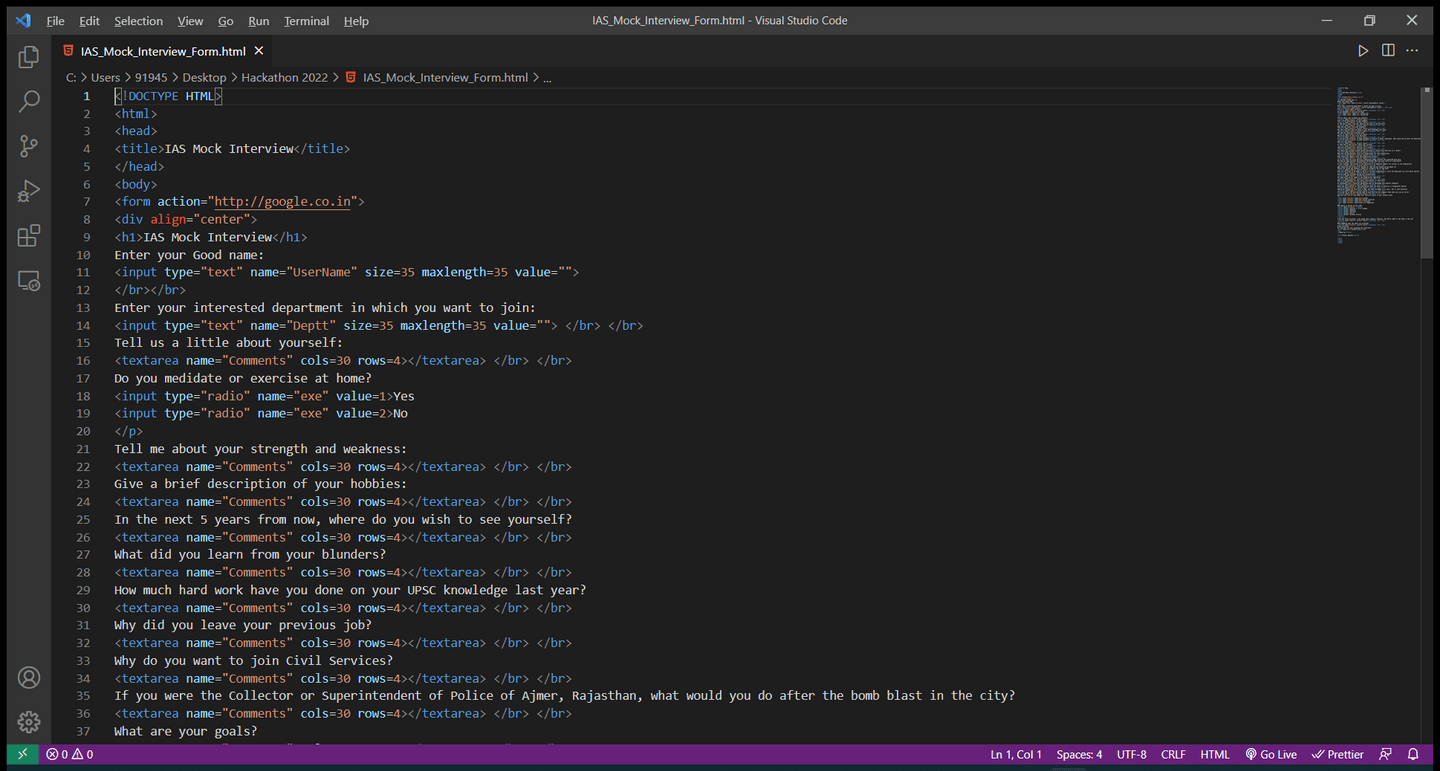
Task: Open the More Actions ellipsis menu
Action: (x=1412, y=51)
